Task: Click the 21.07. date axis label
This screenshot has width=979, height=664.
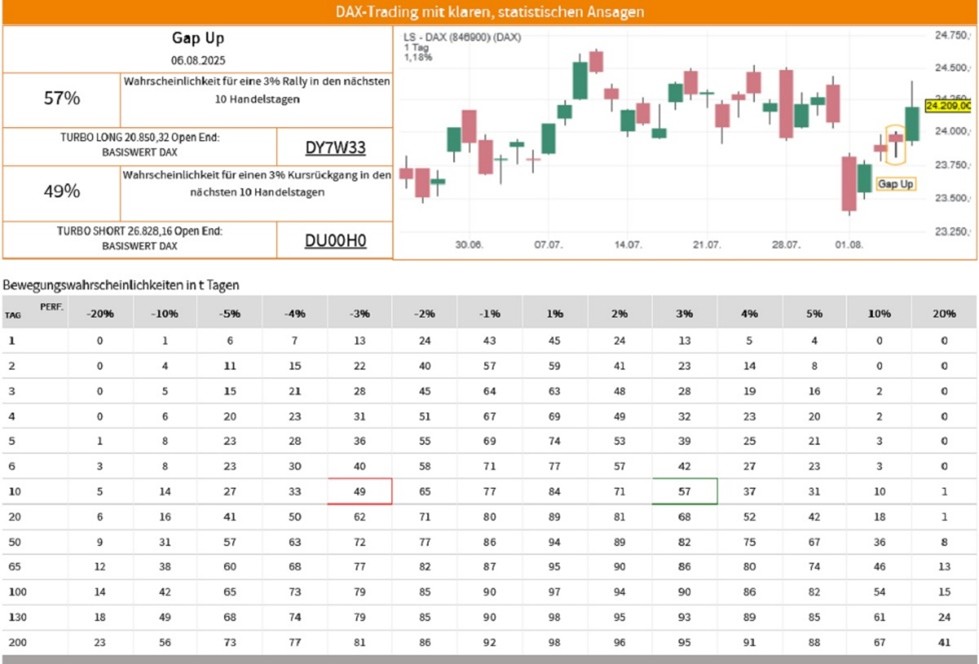Action: tap(707, 244)
